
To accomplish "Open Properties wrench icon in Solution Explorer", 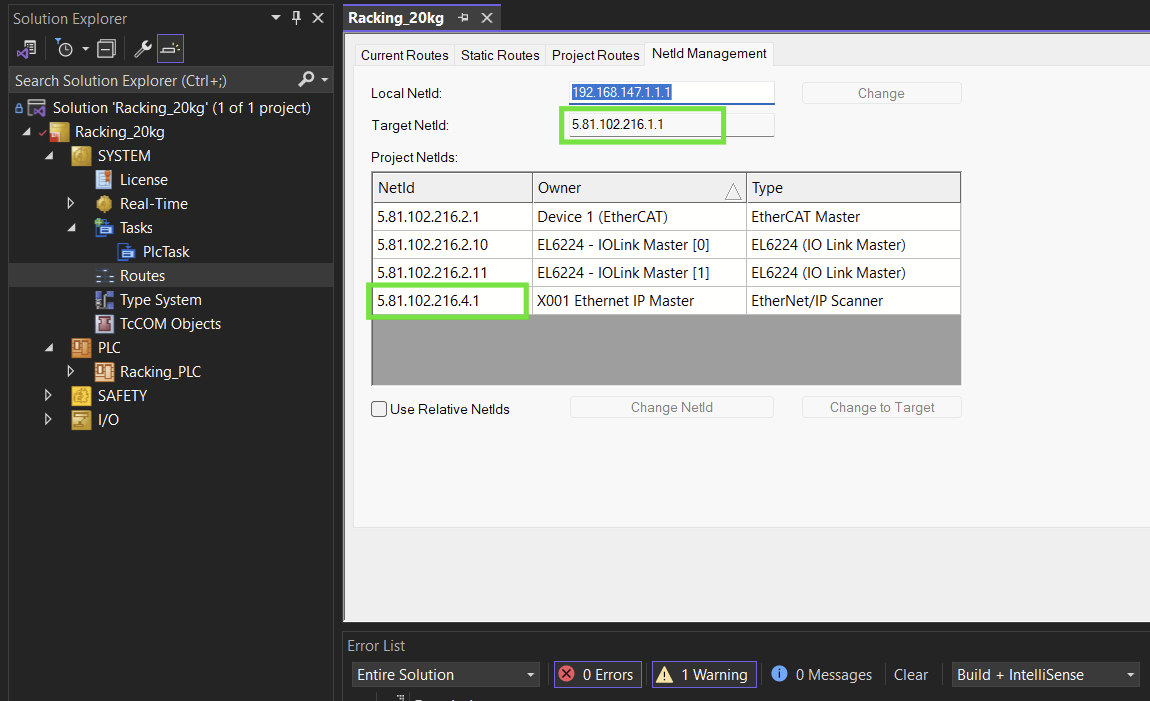I will [142, 49].
